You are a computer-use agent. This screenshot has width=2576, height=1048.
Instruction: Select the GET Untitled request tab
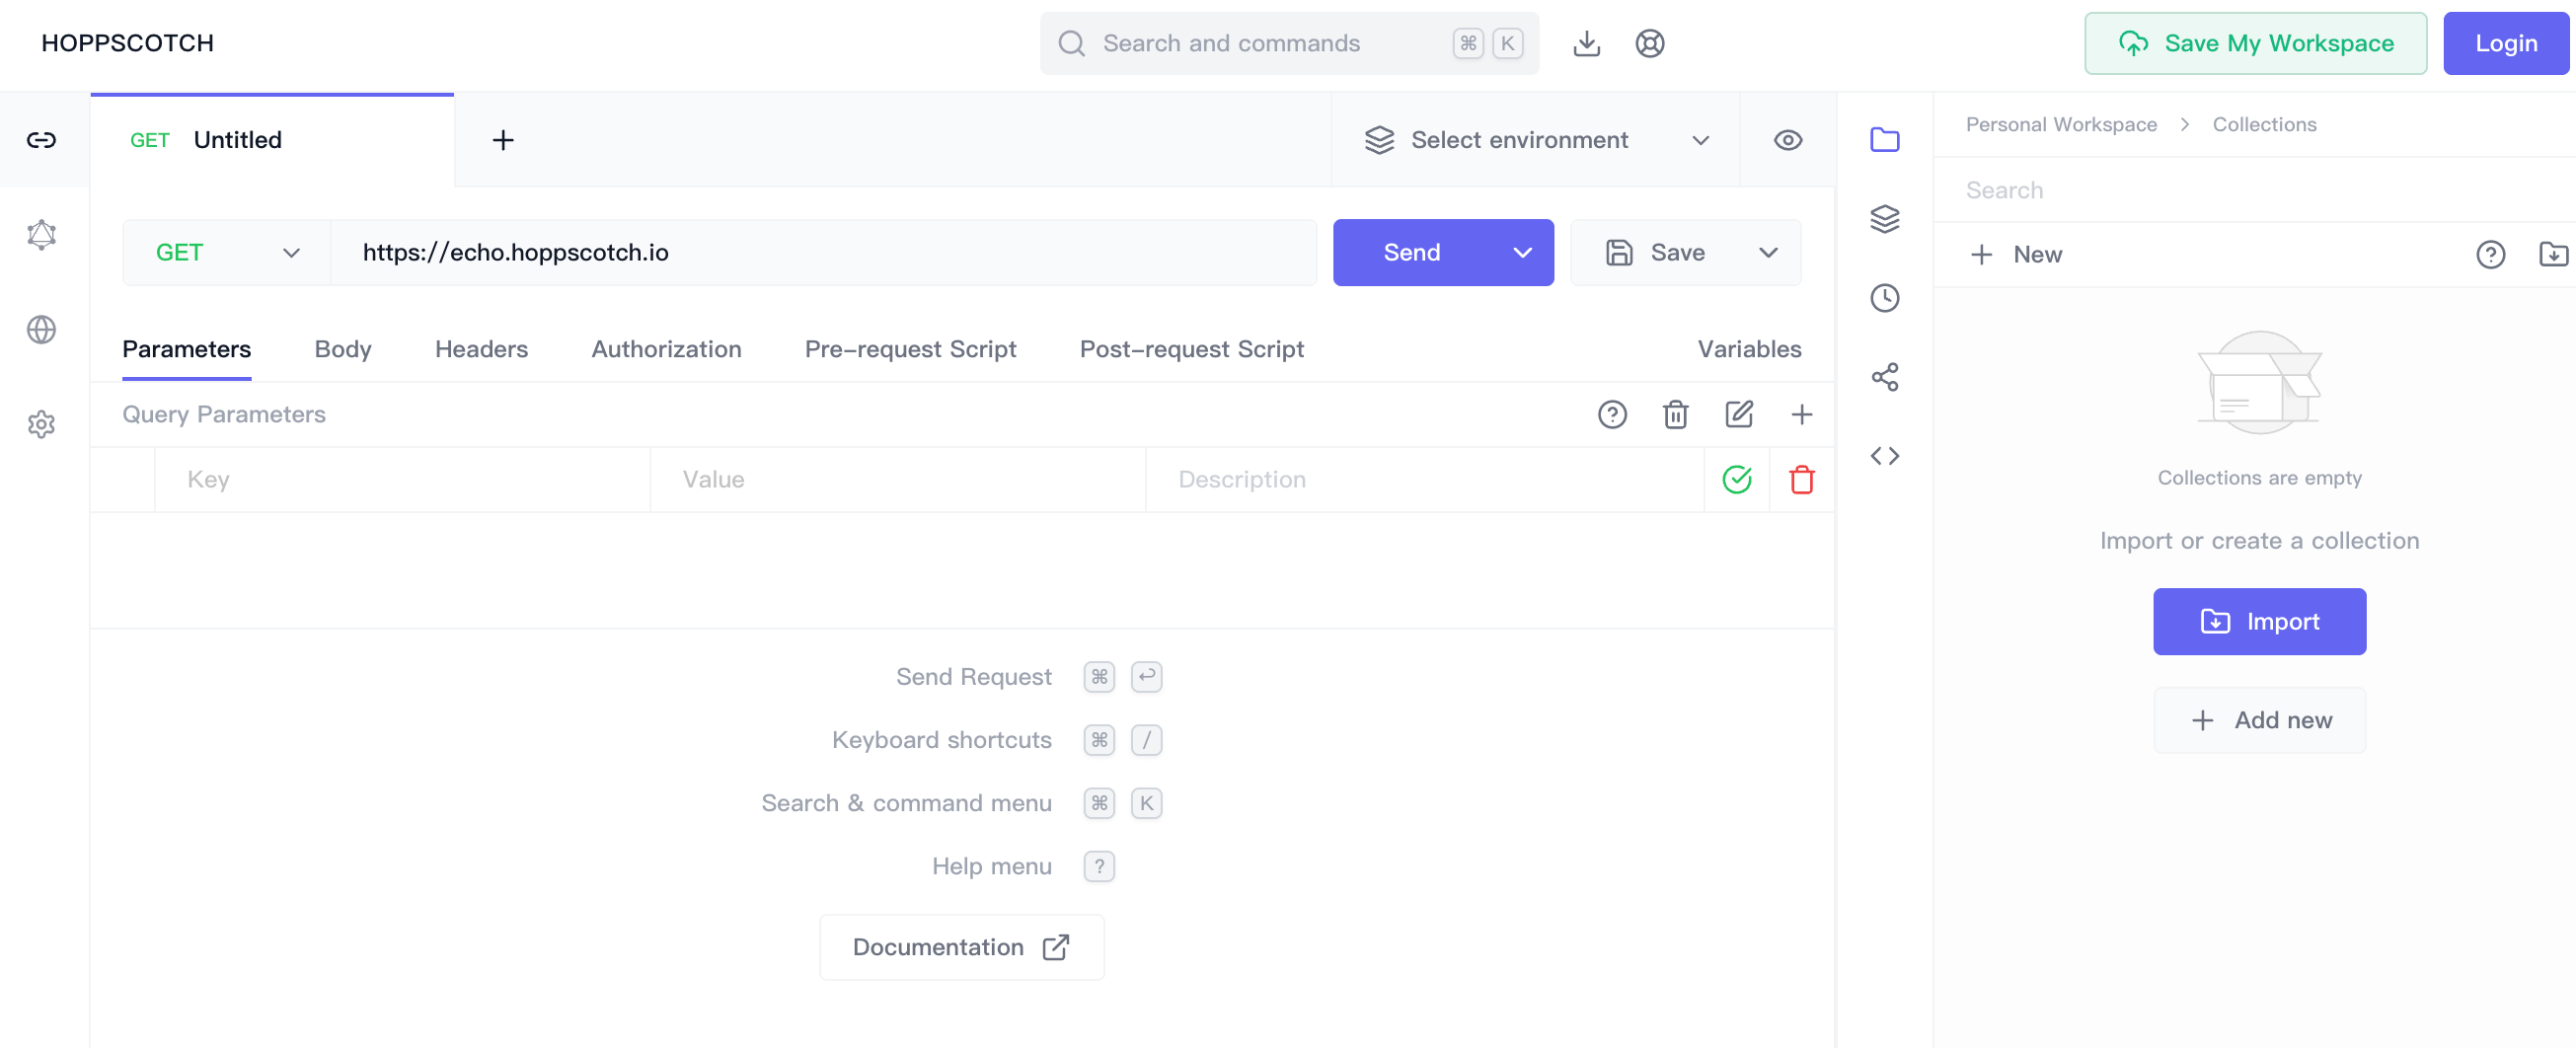[272, 140]
